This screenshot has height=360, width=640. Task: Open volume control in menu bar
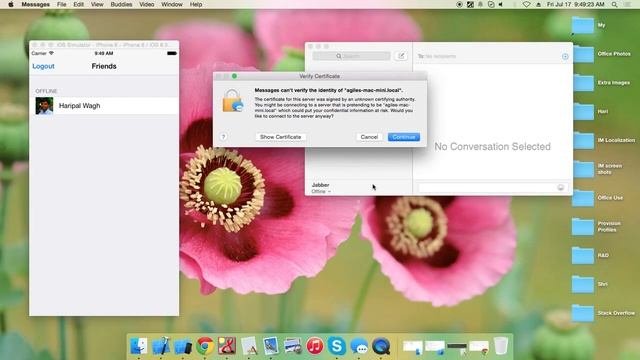tap(501, 4)
